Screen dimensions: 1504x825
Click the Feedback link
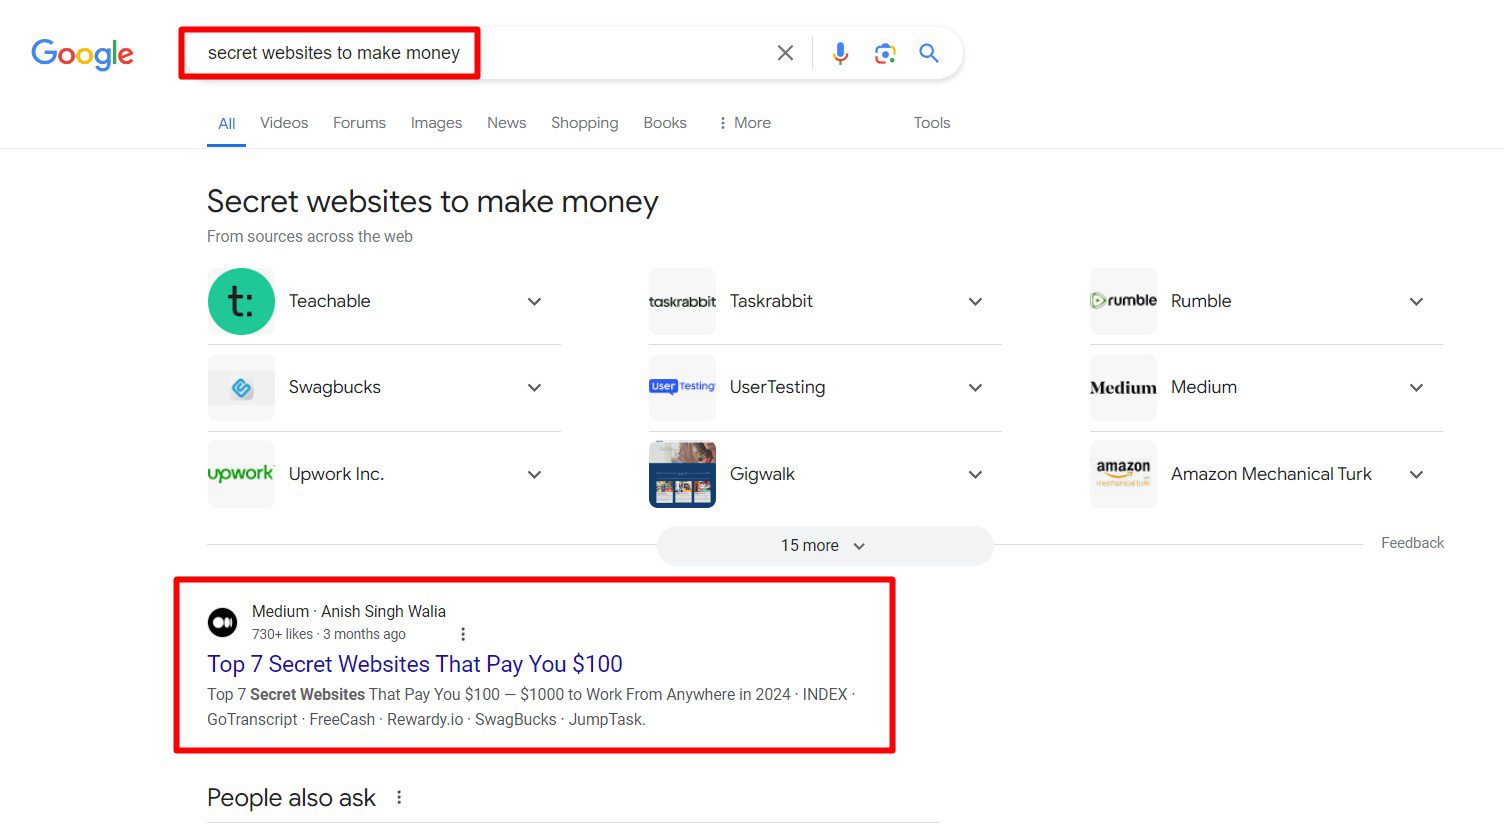pos(1412,543)
